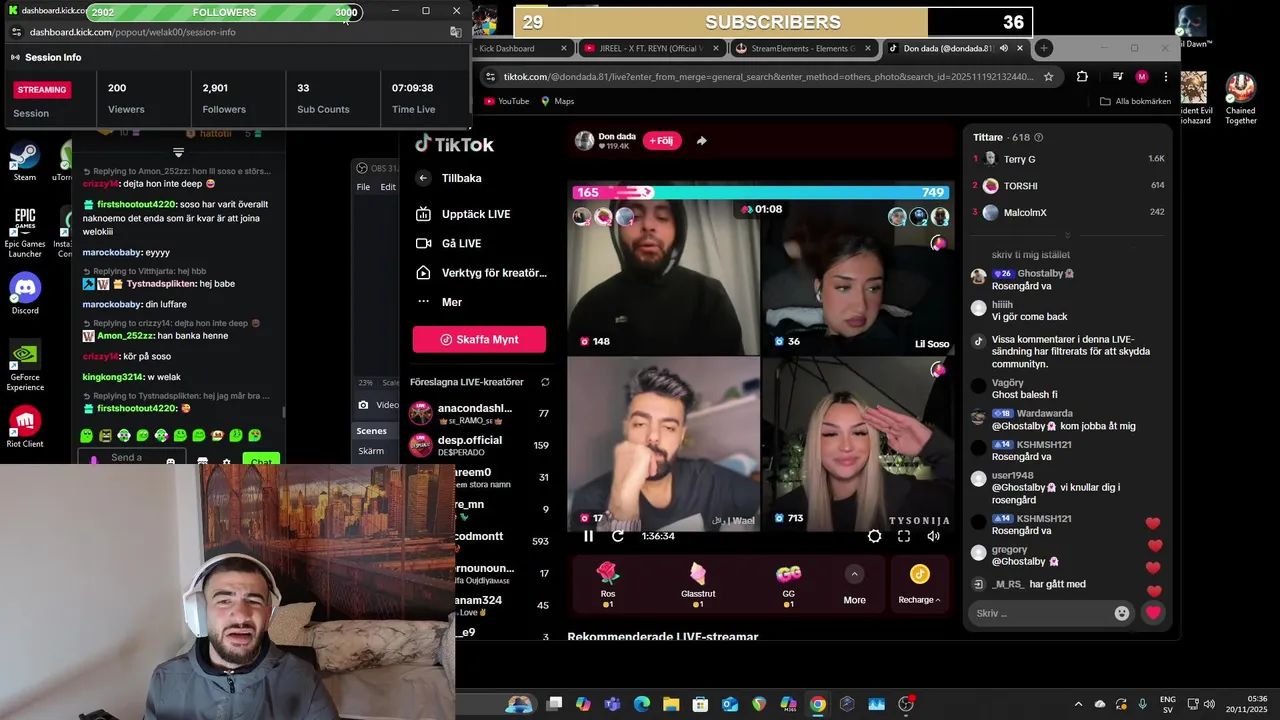Open emoji picker in TikTok chat
Viewport: 1280px width, 720px height.
tap(1122, 613)
